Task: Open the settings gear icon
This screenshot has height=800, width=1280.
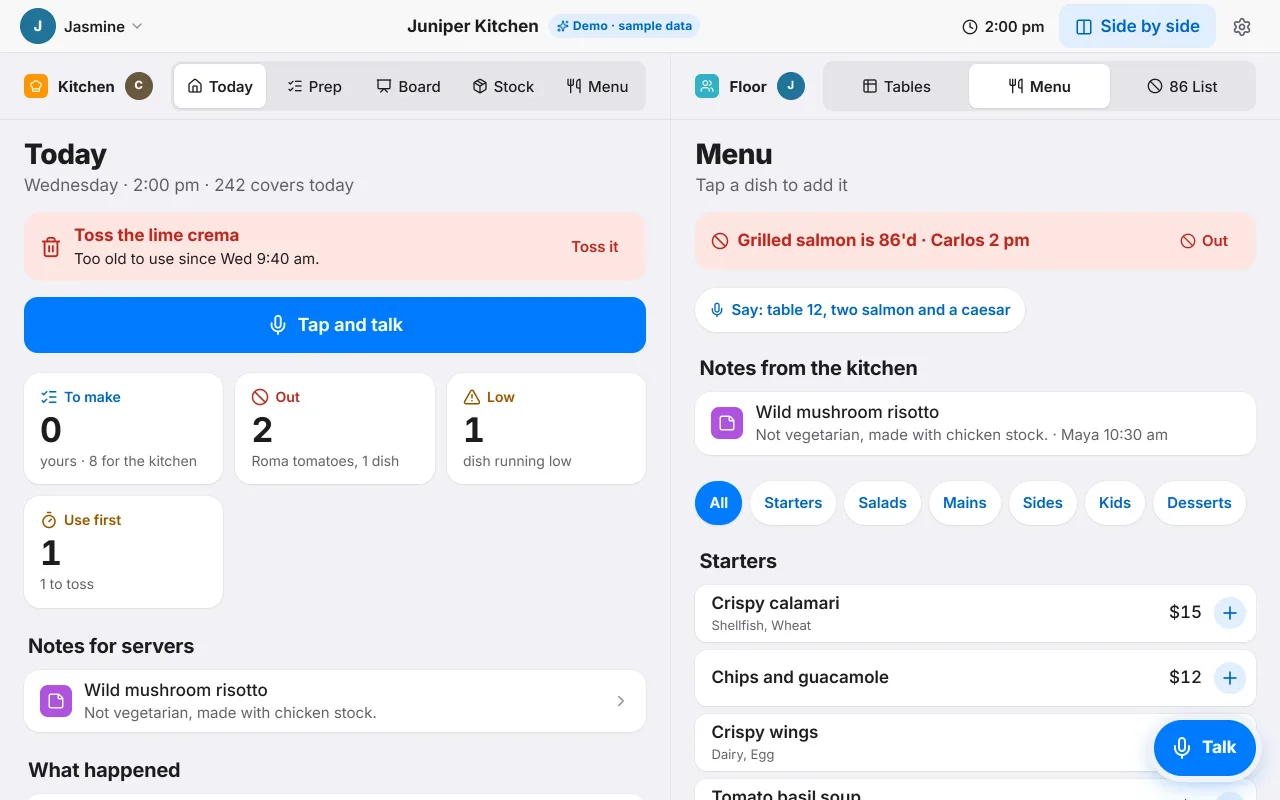Action: pos(1242,27)
